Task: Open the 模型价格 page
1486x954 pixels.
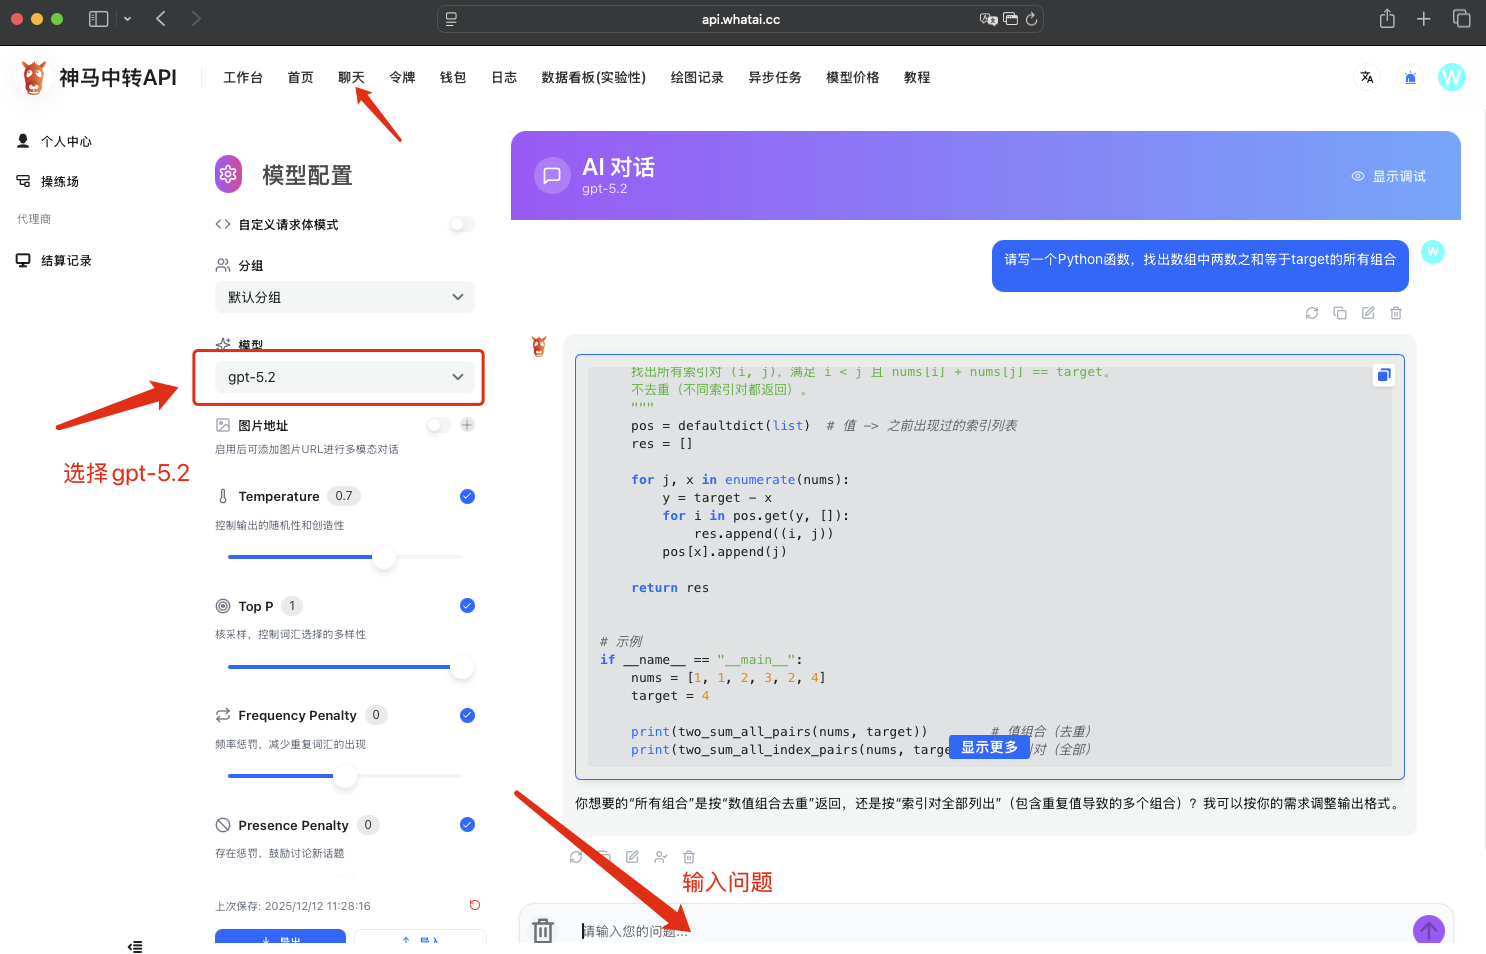Action: 853,77
